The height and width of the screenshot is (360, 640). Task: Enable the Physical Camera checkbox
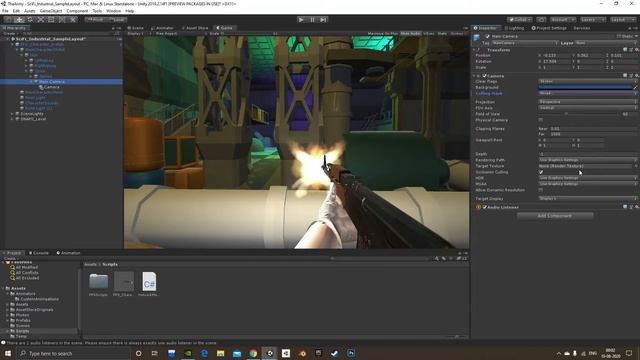click(541, 120)
